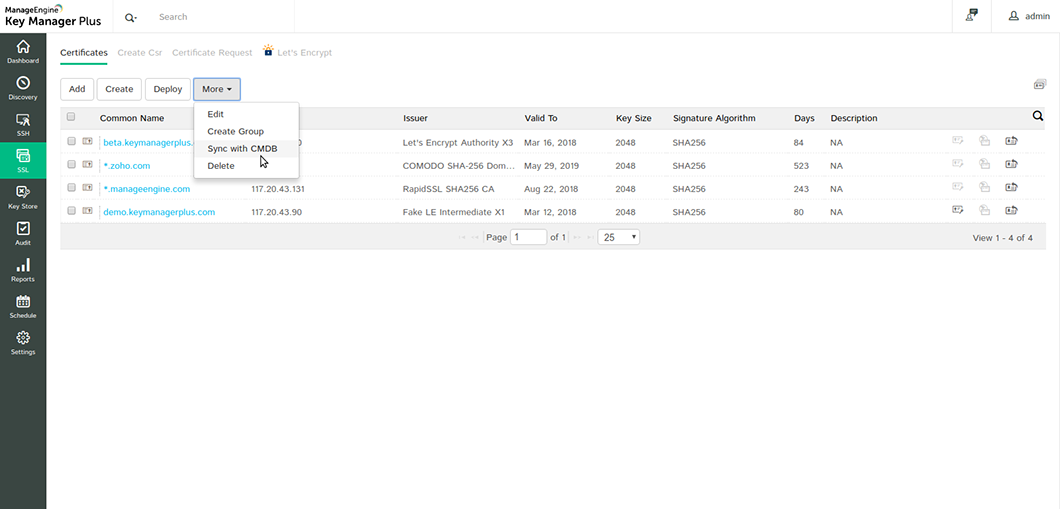Go to Discovery in the sidebar
1060x509 pixels.
pos(23,89)
